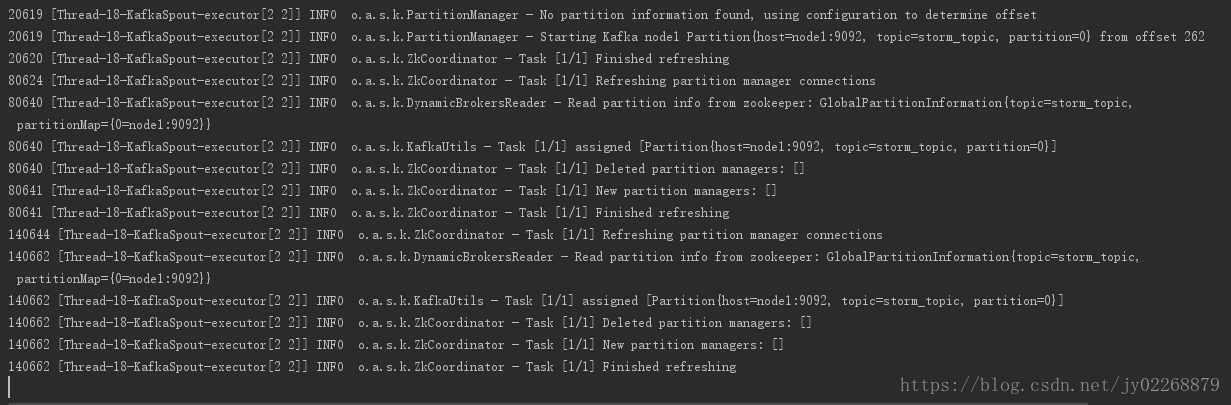1231x405 pixels.
Task: Click the second "partitionMap={0=node1:9092}}" continuation line
Action: pyautogui.click(x=115, y=279)
